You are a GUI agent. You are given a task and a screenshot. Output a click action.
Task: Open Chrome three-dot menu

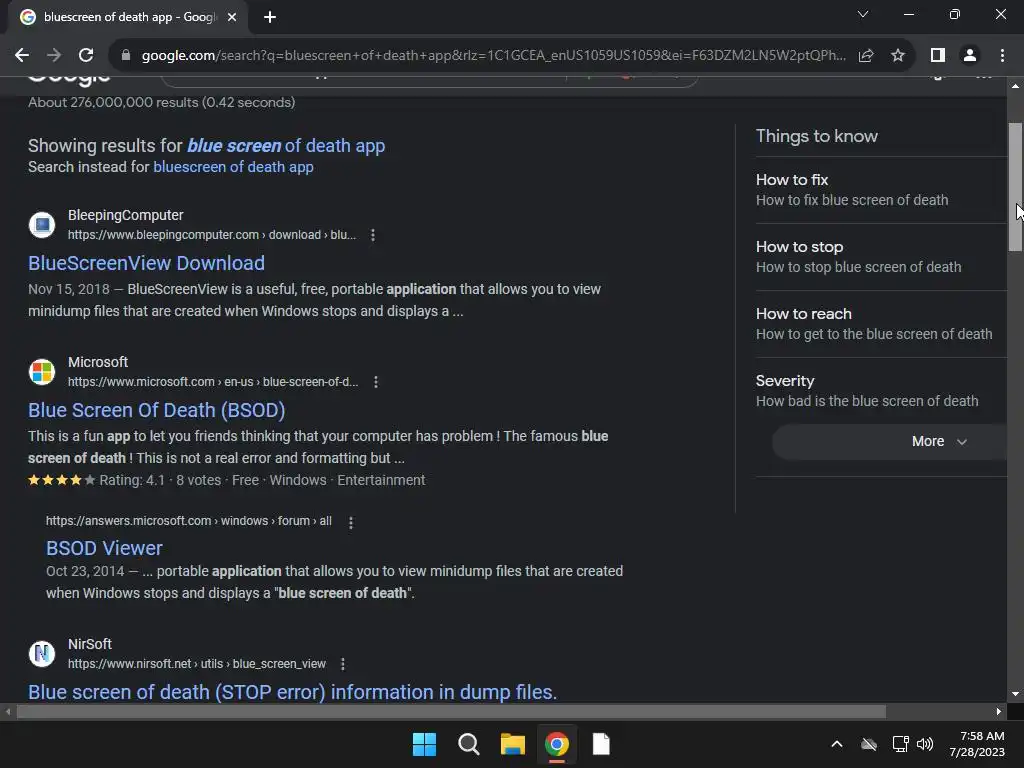1002,56
